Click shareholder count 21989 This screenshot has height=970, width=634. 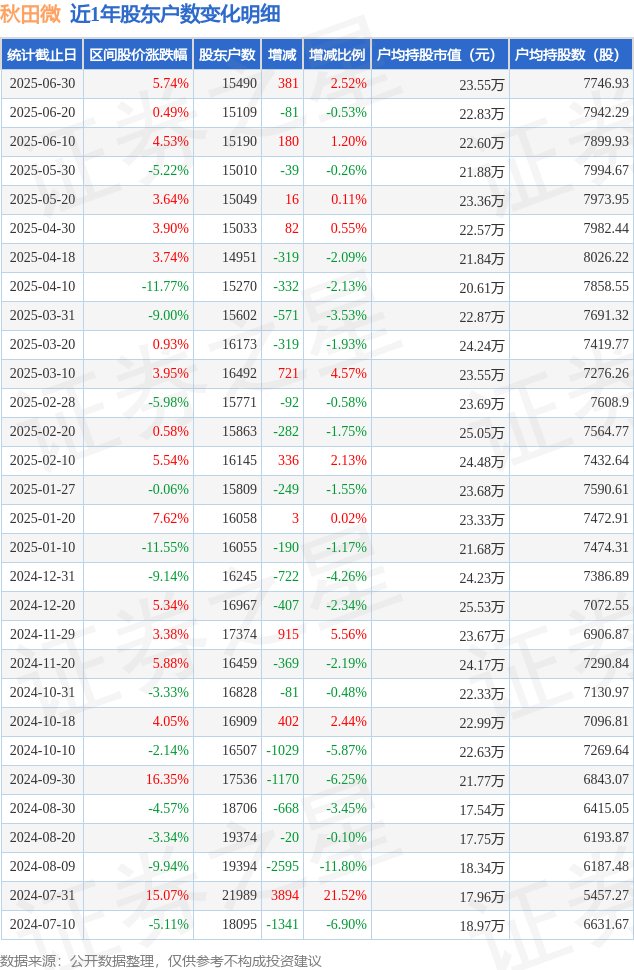239,895
